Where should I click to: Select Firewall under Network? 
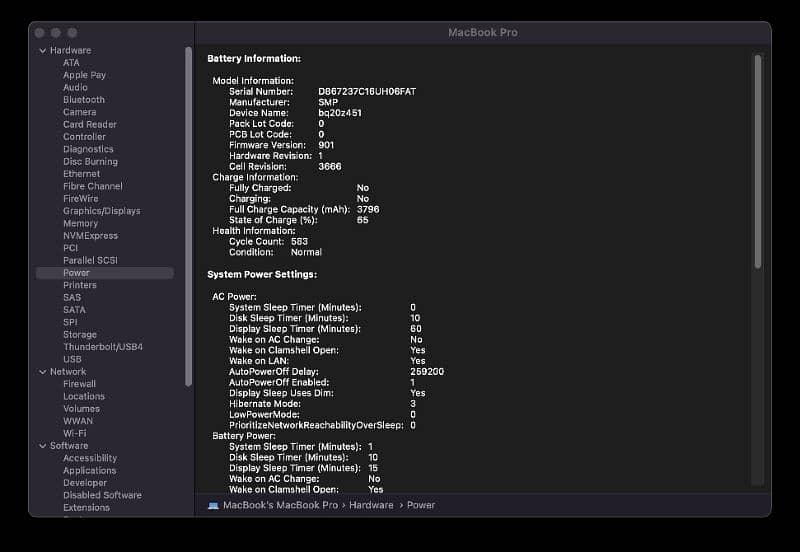79,383
